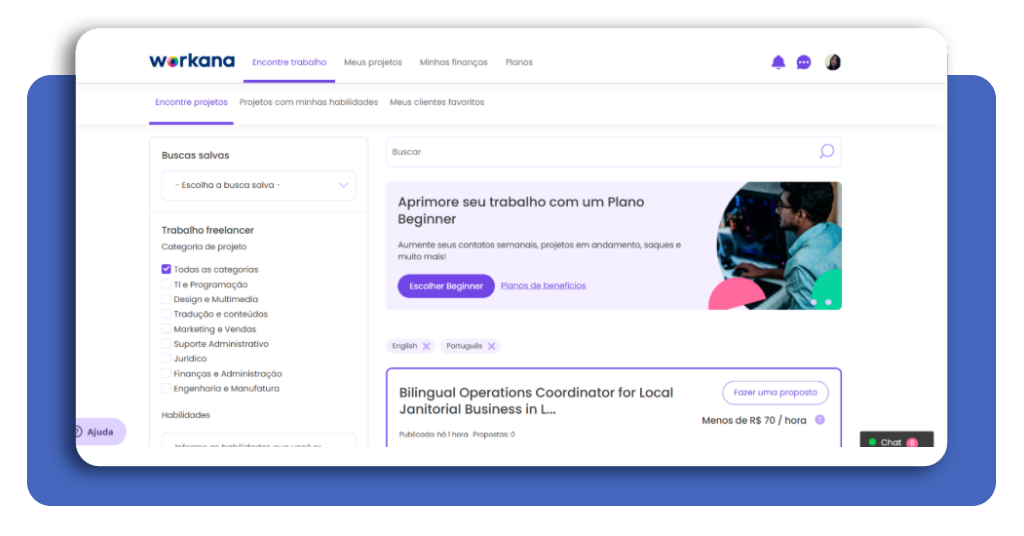Click the banner image of man at computer
Viewport: 1024px width, 536px height.
(x=777, y=245)
